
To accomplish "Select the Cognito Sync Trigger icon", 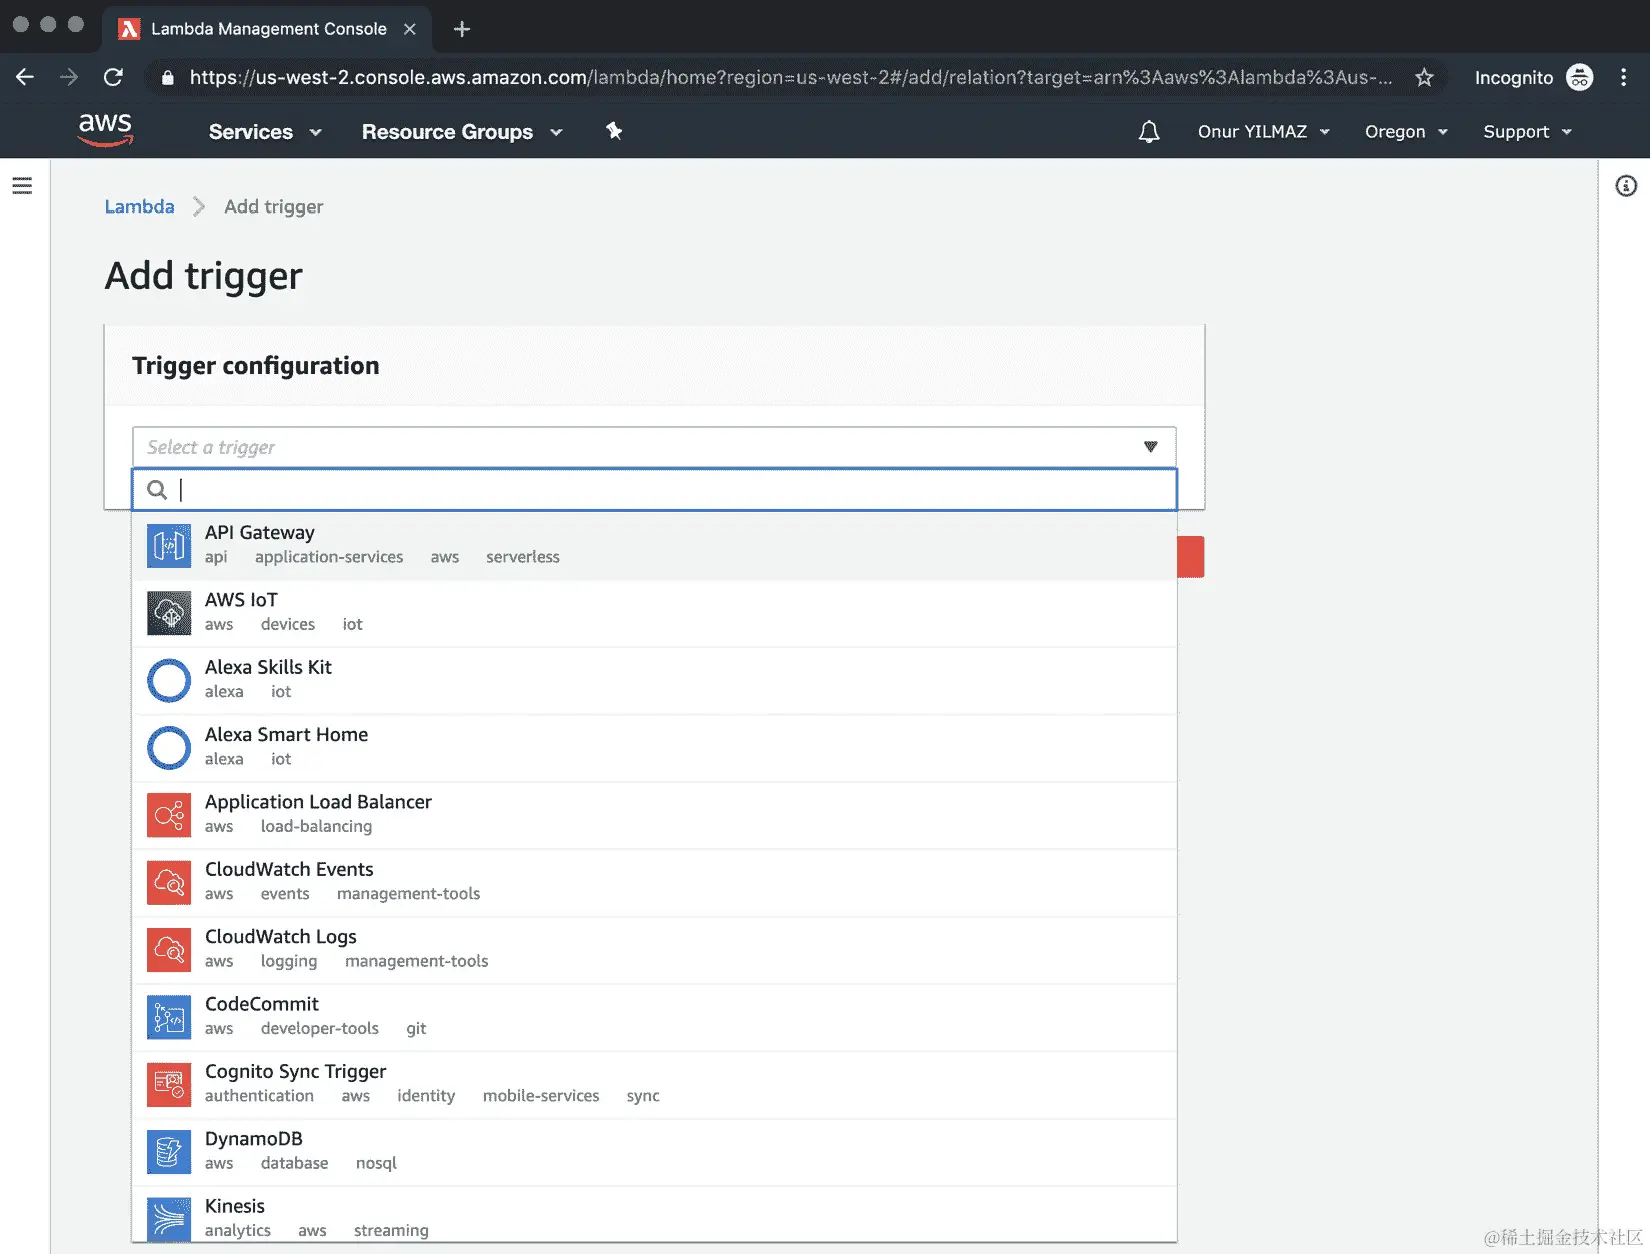I will tap(168, 1084).
